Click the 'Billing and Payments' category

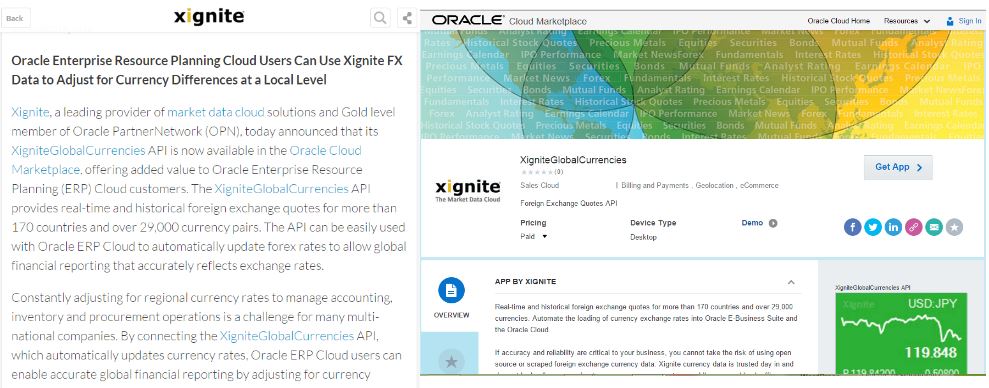click(655, 185)
